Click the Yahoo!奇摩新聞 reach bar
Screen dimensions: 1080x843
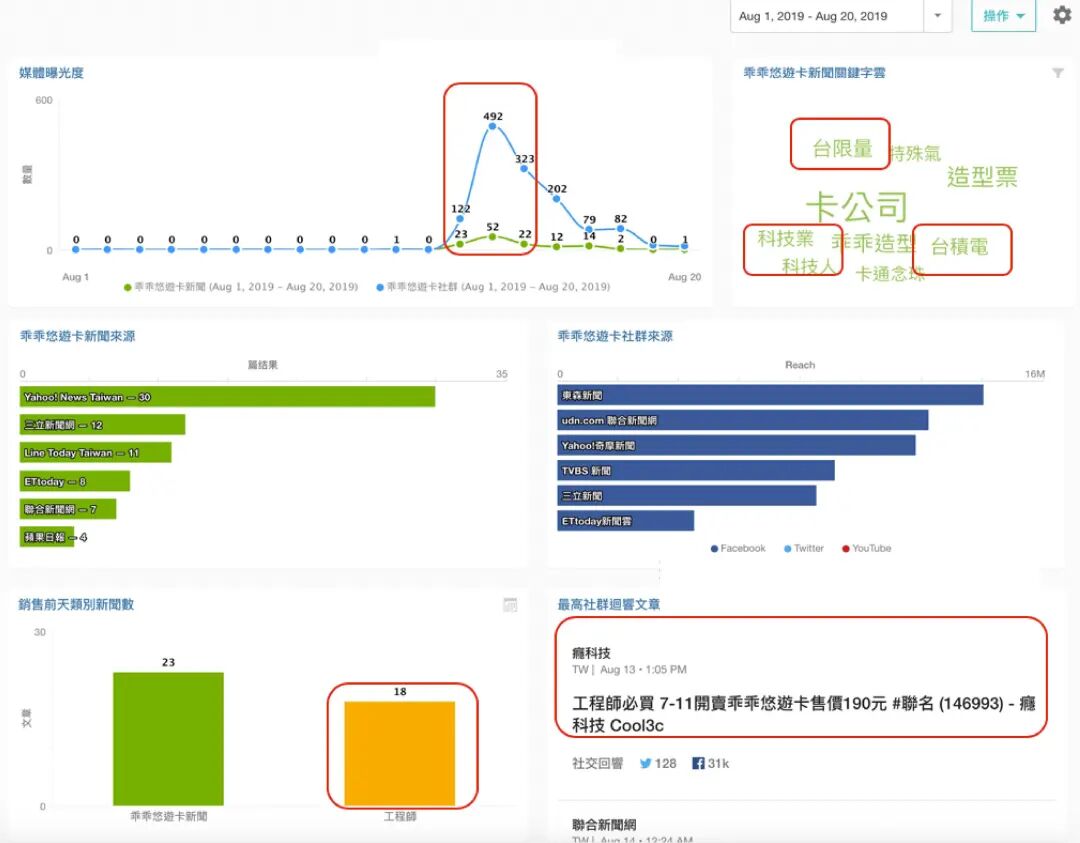pyautogui.click(x=736, y=445)
